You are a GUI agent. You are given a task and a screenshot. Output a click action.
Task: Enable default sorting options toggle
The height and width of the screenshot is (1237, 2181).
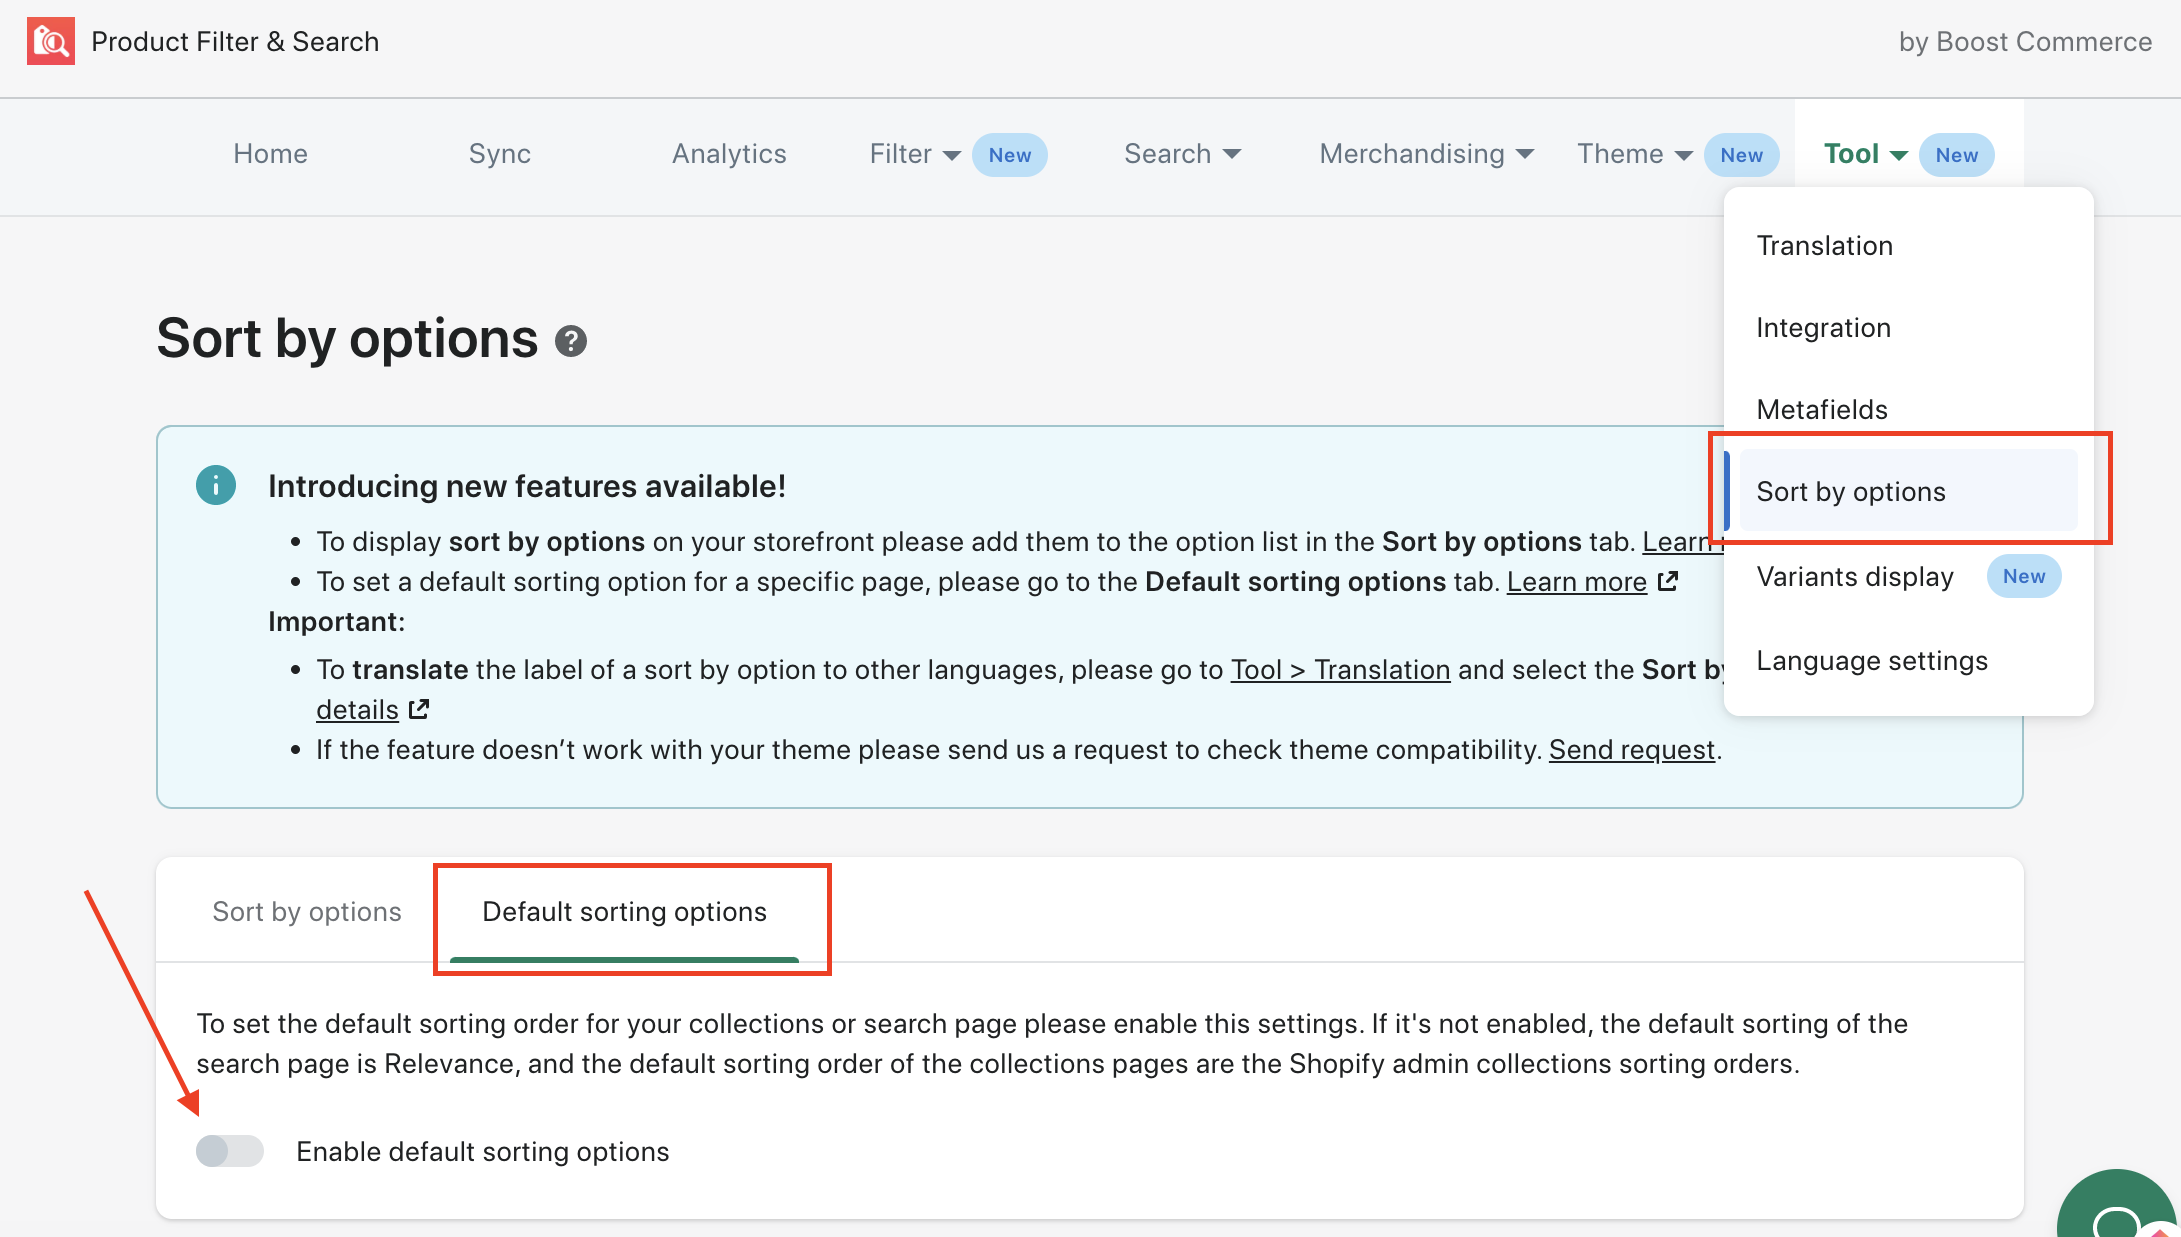tap(230, 1151)
